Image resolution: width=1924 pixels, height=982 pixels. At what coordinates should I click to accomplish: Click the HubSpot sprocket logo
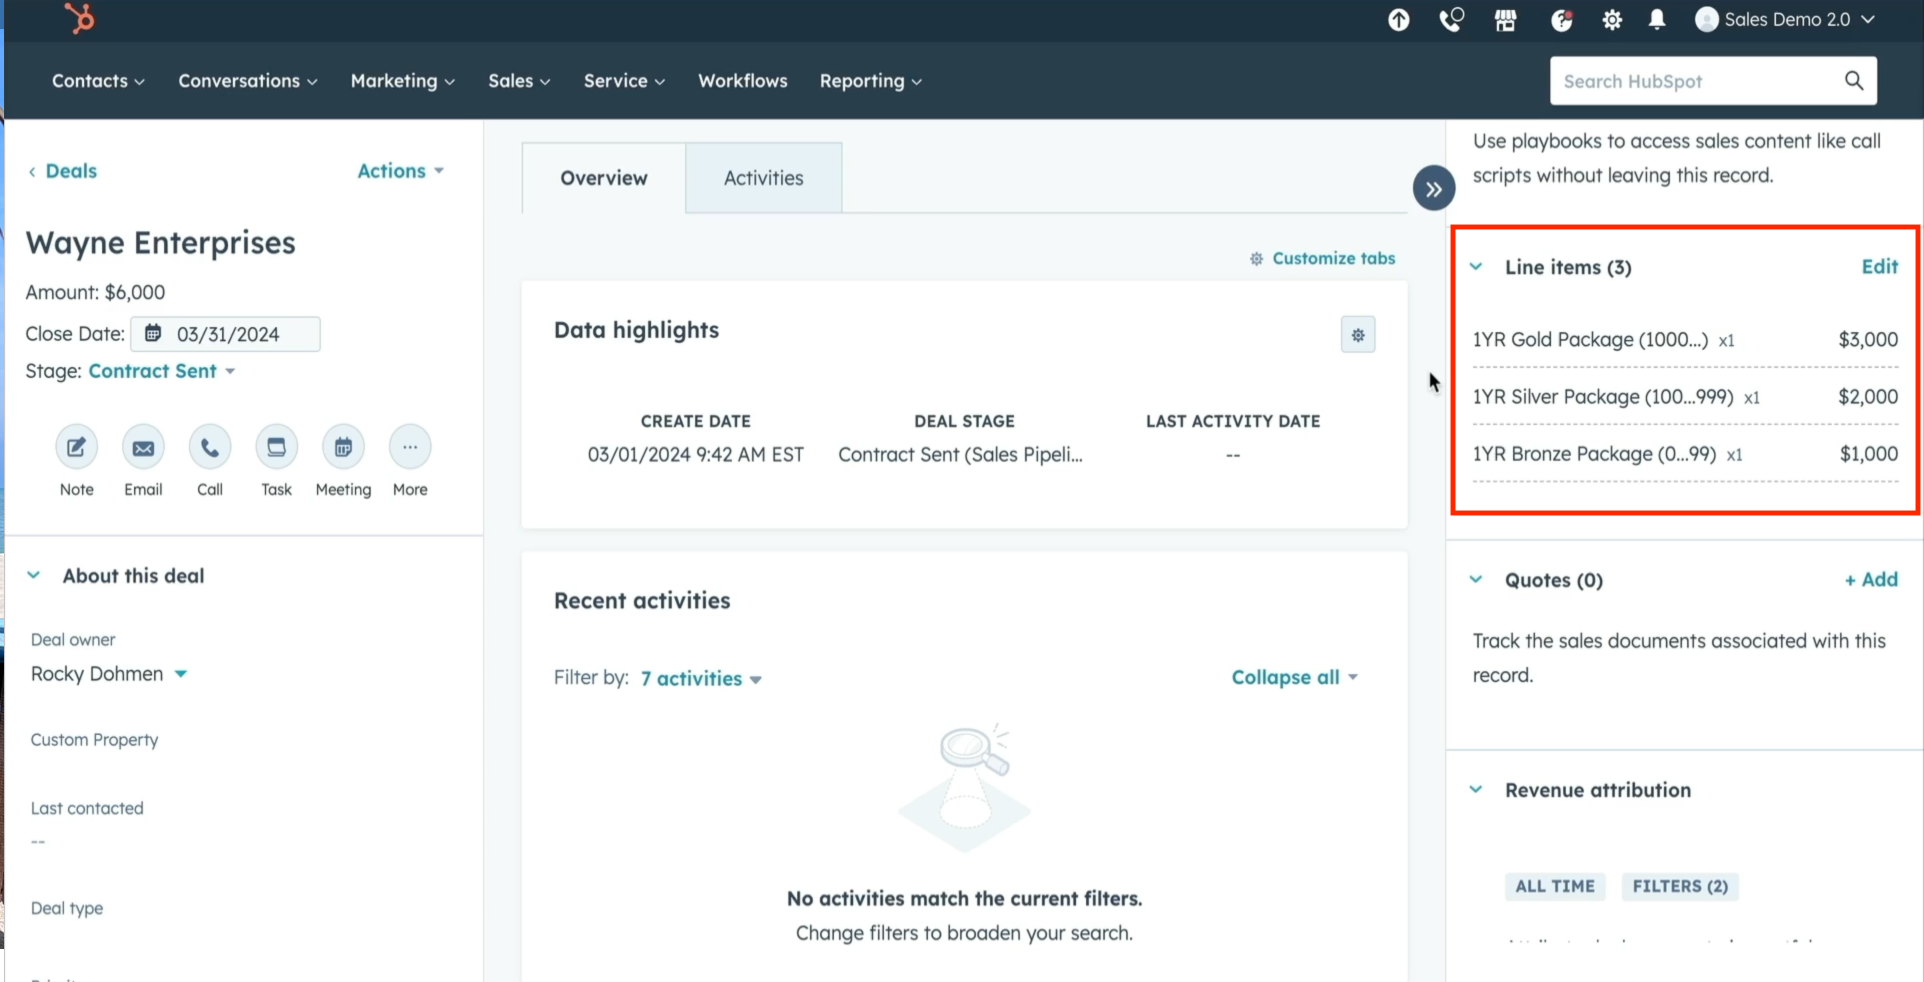tap(79, 19)
